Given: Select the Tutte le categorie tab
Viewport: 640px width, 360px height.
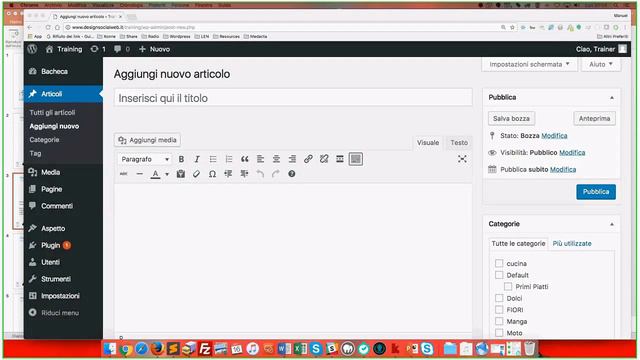Looking at the screenshot, I should [518, 243].
